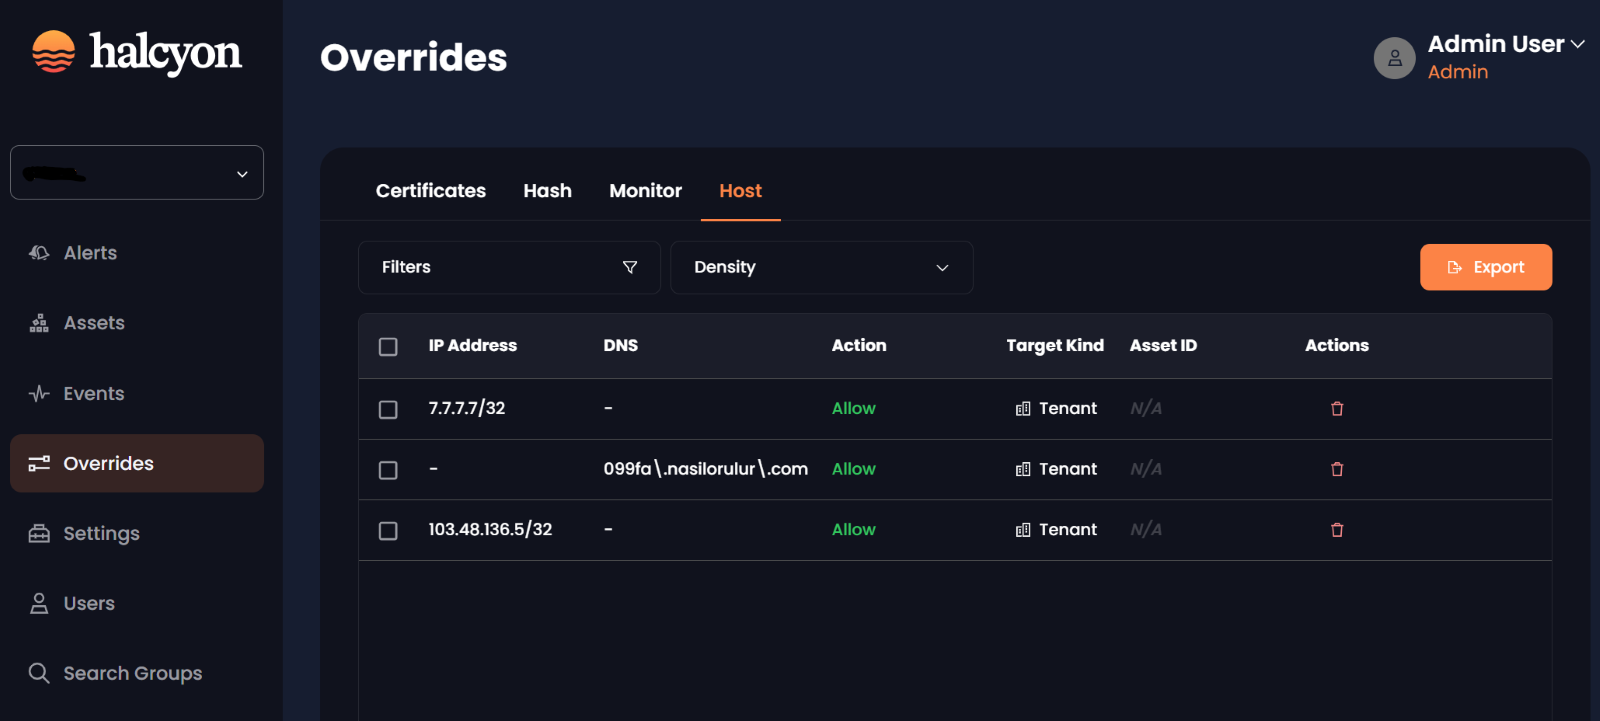
Task: Click the Alerts bell icon in sidebar
Action: point(39,253)
